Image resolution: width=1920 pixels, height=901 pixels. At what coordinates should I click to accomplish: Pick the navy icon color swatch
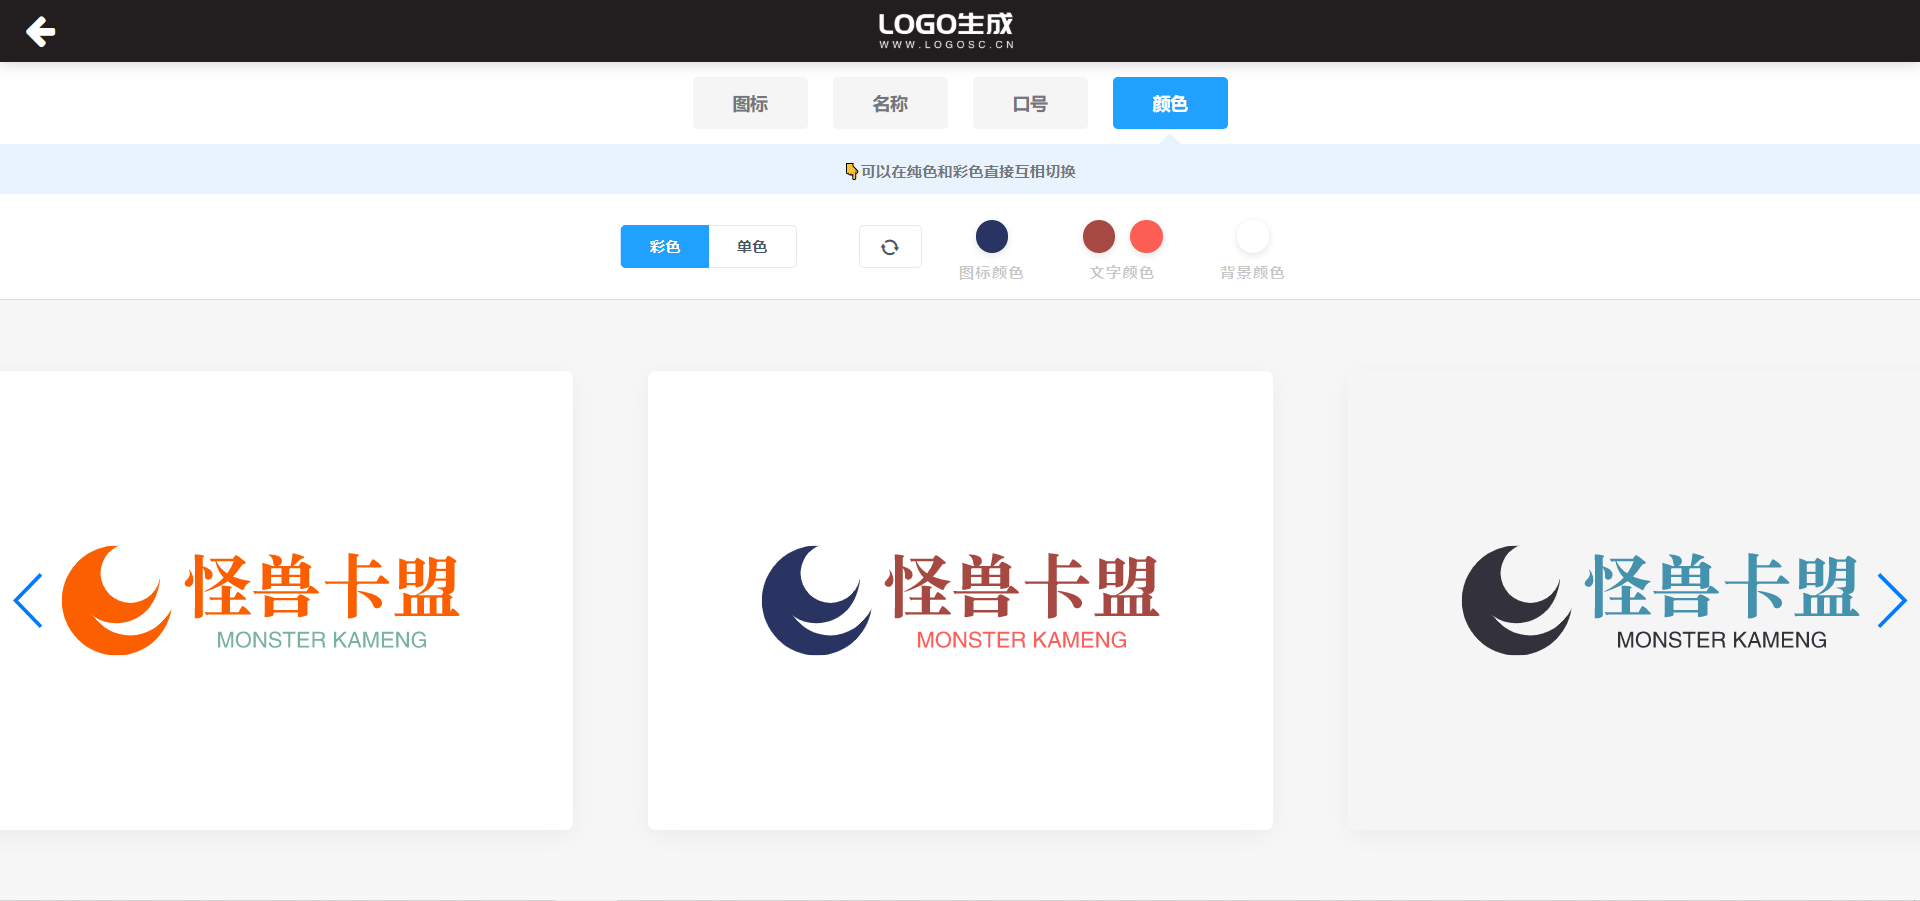(x=991, y=237)
